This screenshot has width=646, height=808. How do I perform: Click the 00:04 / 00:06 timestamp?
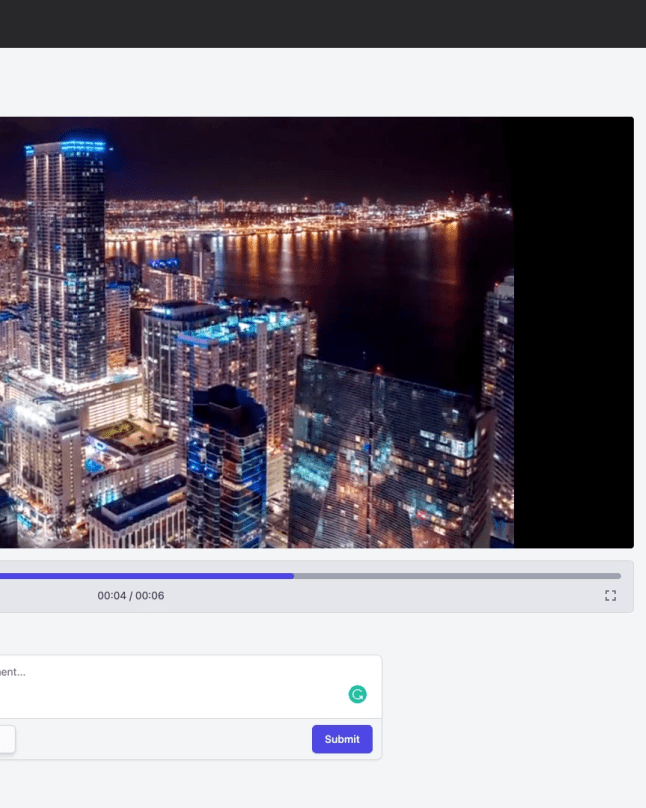(x=130, y=596)
